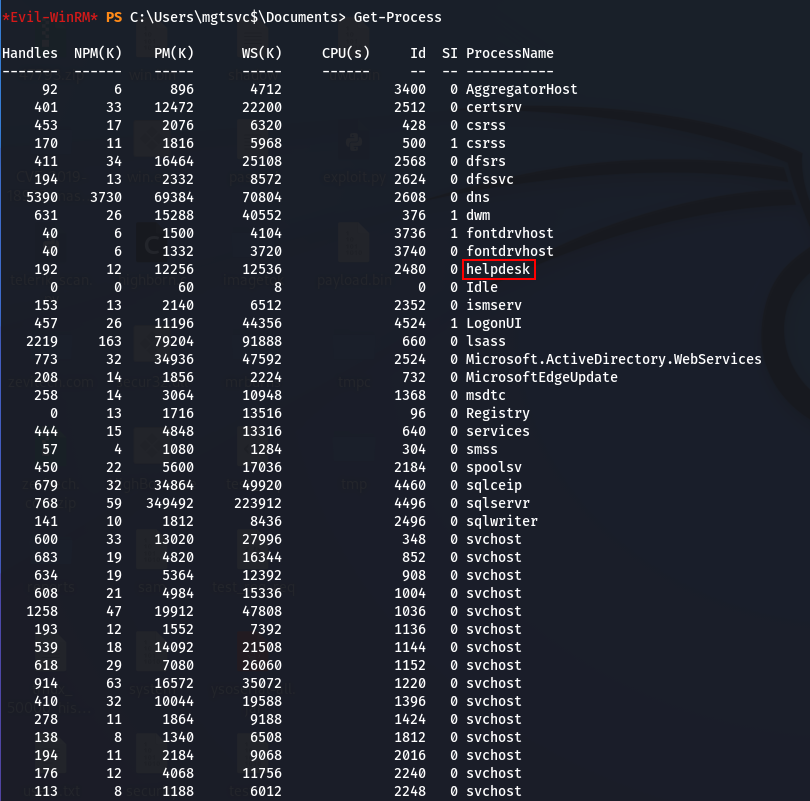Screen dimensions: 810x801
Task: Click the Handles column header
Action: [29, 53]
